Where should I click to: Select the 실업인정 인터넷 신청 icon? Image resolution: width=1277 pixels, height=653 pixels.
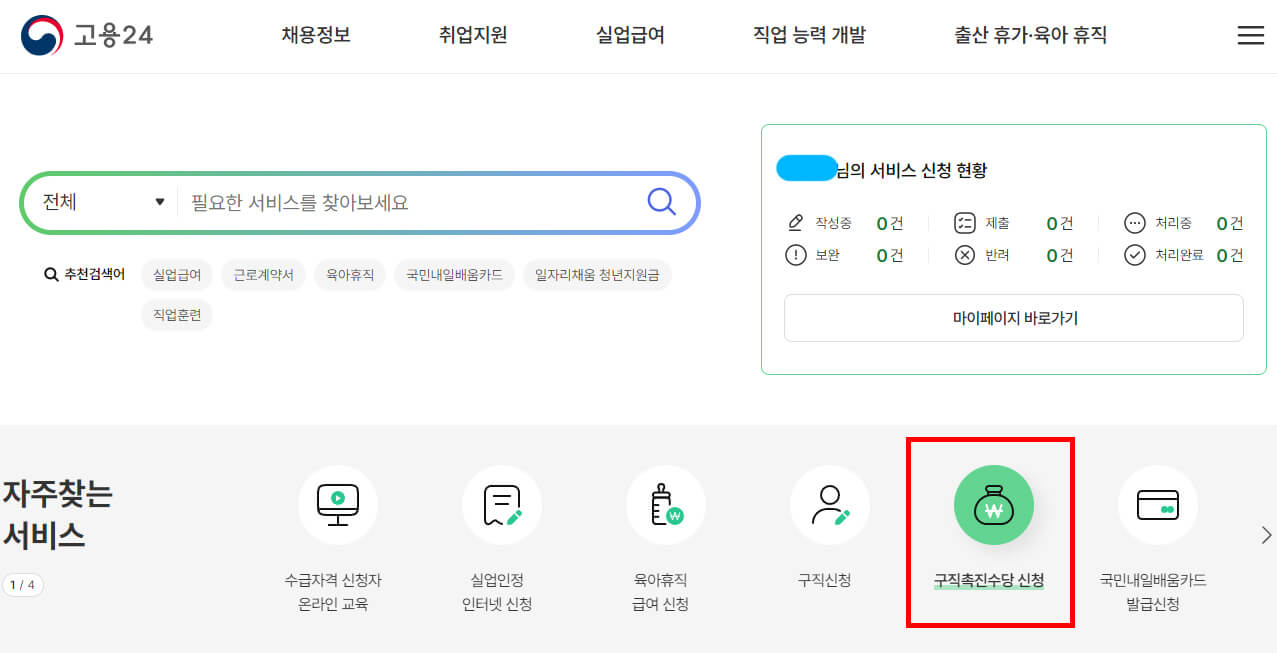coord(501,505)
